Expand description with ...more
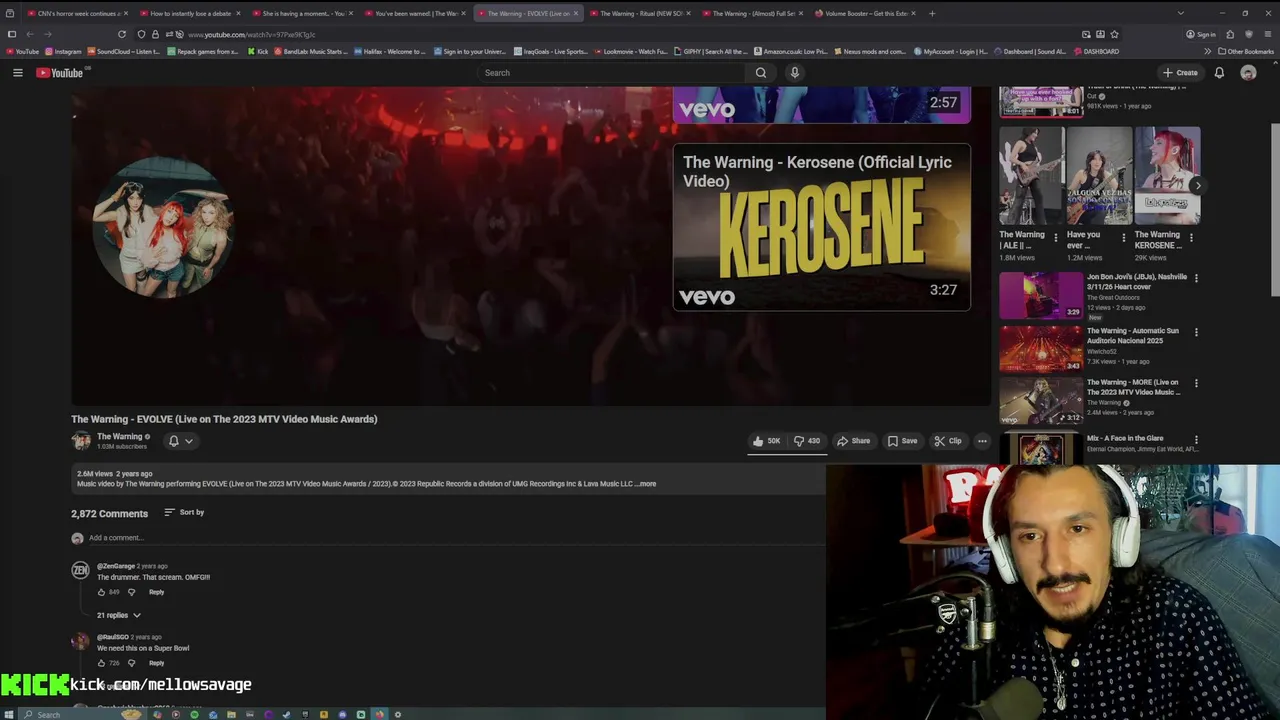The width and height of the screenshot is (1280, 720). [646, 484]
